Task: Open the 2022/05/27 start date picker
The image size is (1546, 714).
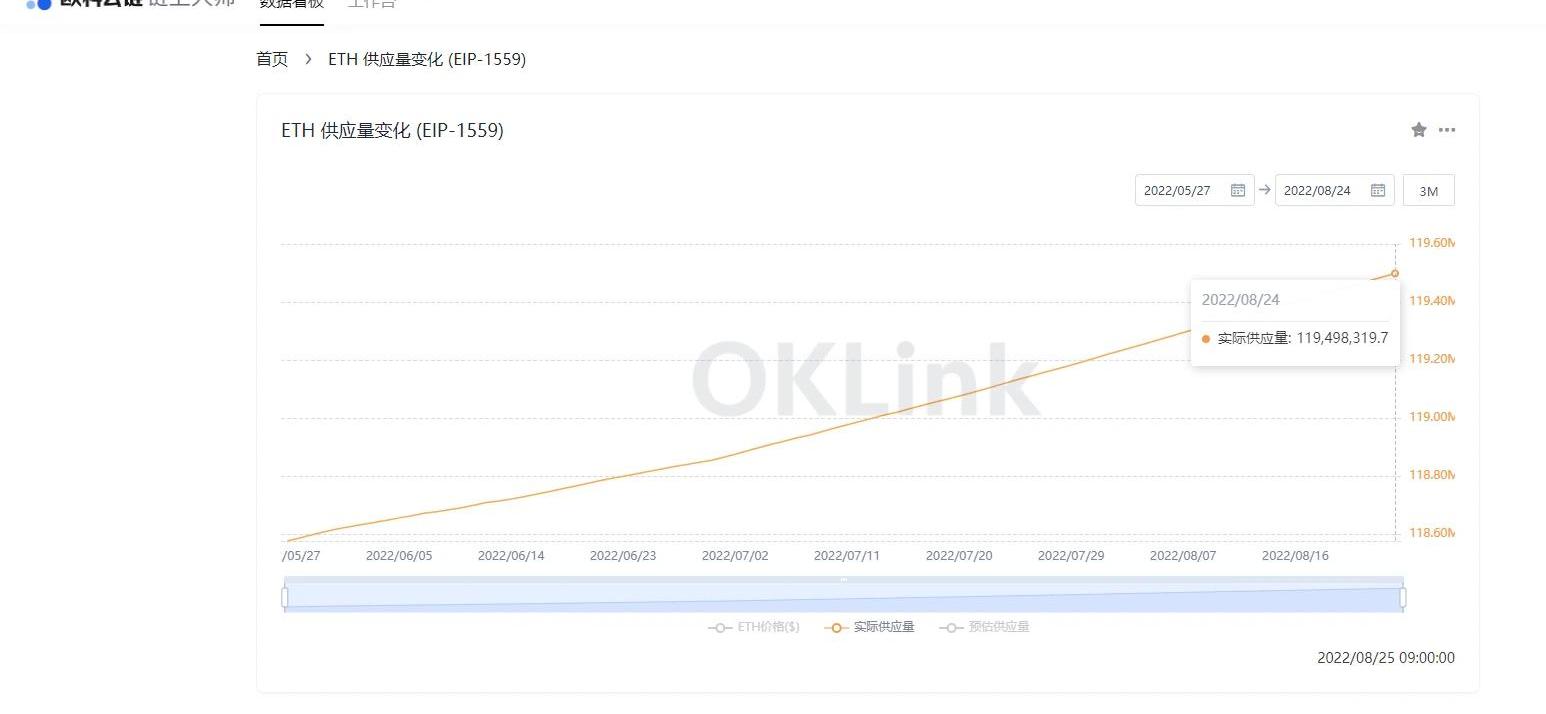Action: click(1178, 190)
